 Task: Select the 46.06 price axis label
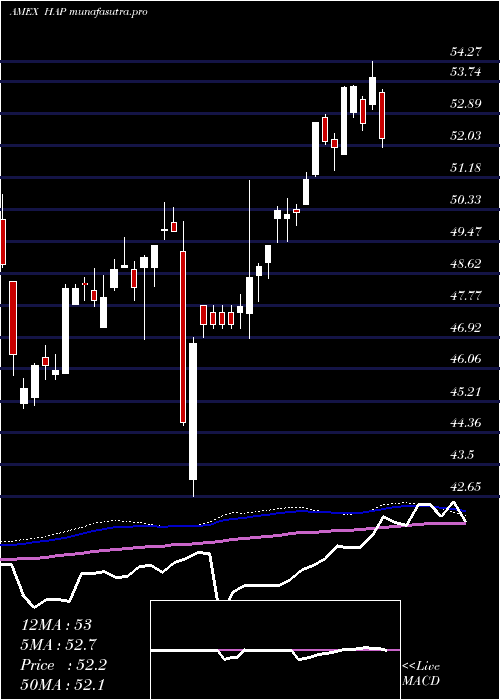coord(466,359)
